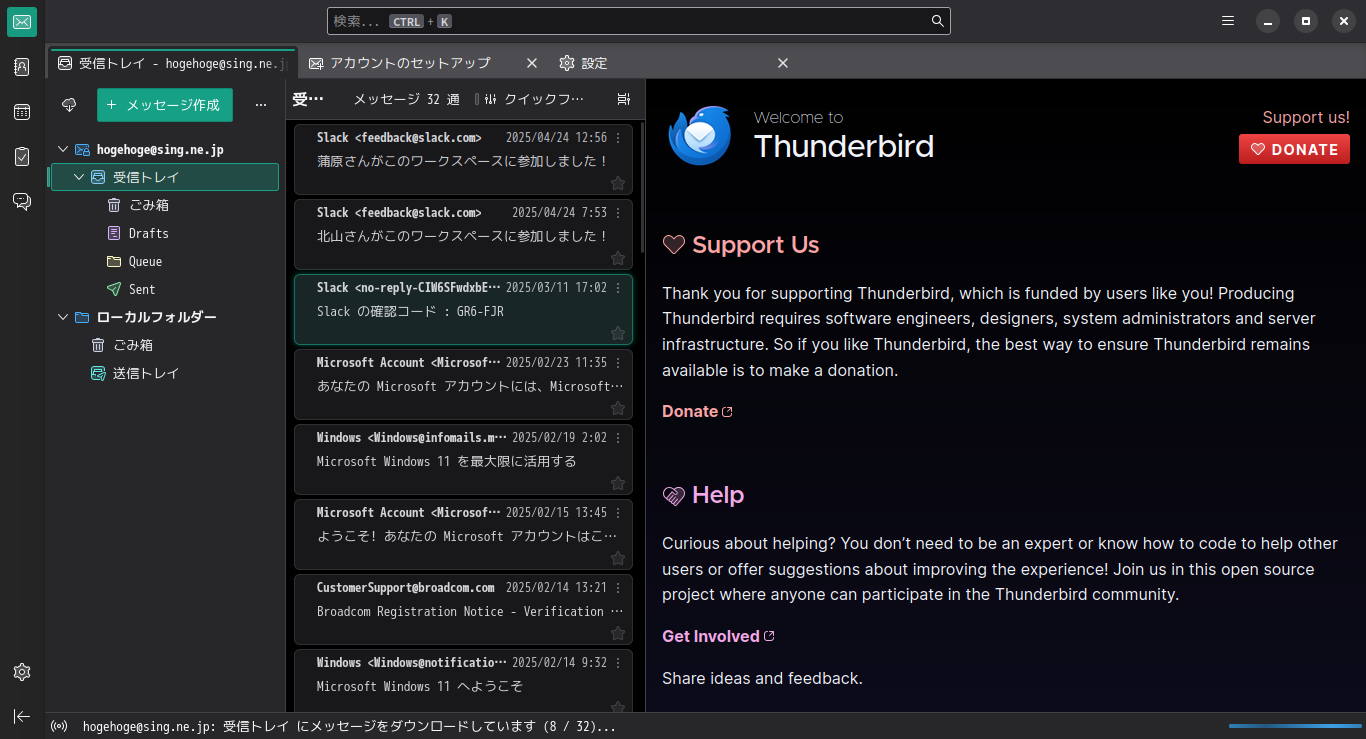
Task: Toggle the クイックフィルター bar
Action: [534, 99]
